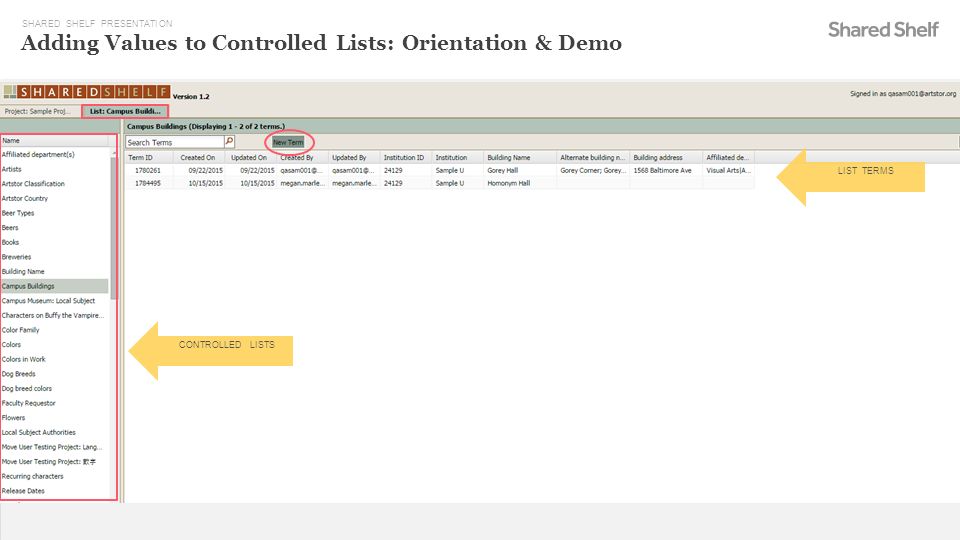The width and height of the screenshot is (960, 540).
Task: Click the Visual Arts|A... affiliated department cell
Action: click(728, 170)
